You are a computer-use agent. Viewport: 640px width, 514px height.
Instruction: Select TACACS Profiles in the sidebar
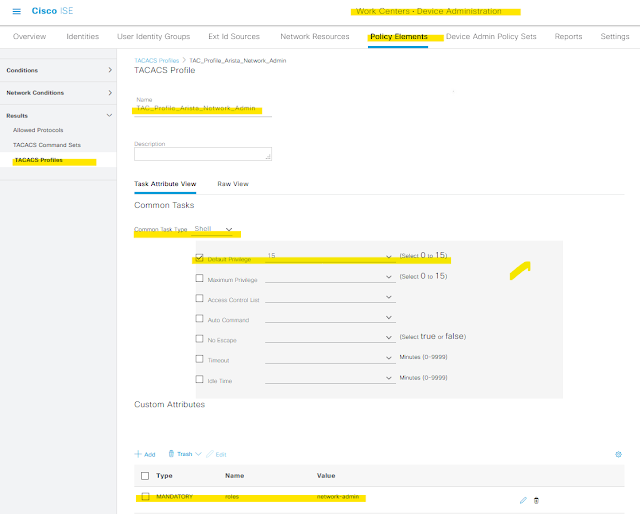tap(39, 160)
